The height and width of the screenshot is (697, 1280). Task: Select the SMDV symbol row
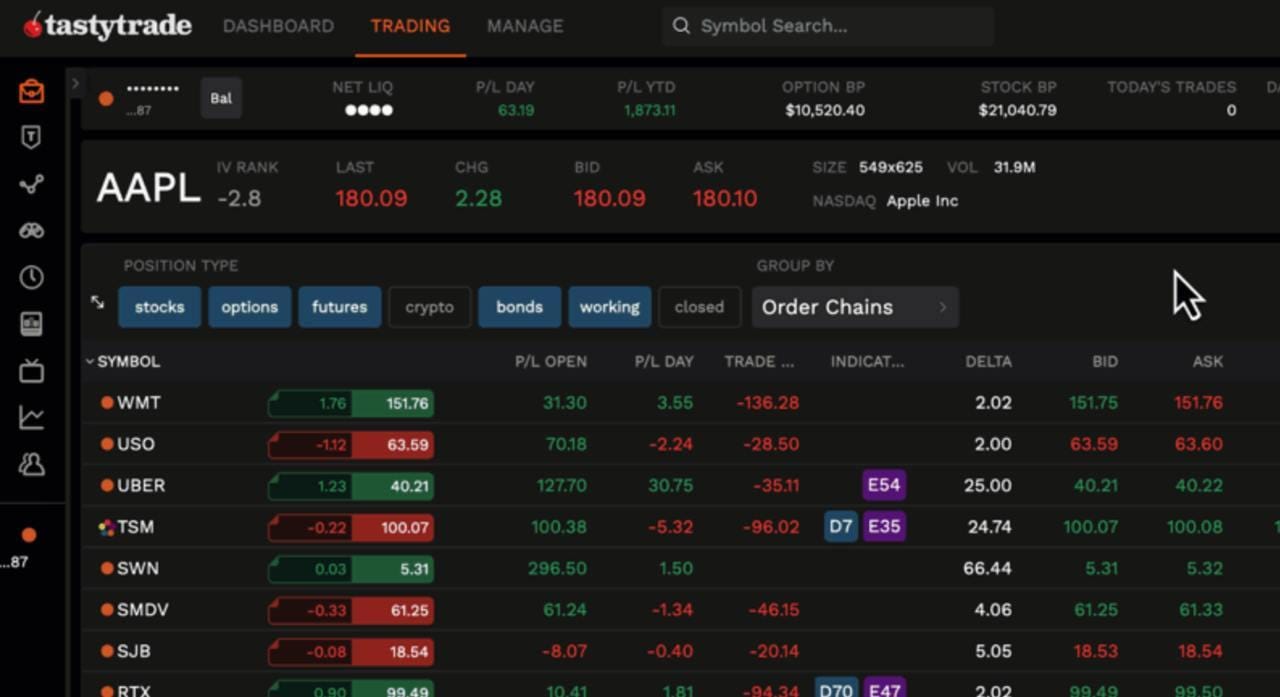click(x=680, y=609)
